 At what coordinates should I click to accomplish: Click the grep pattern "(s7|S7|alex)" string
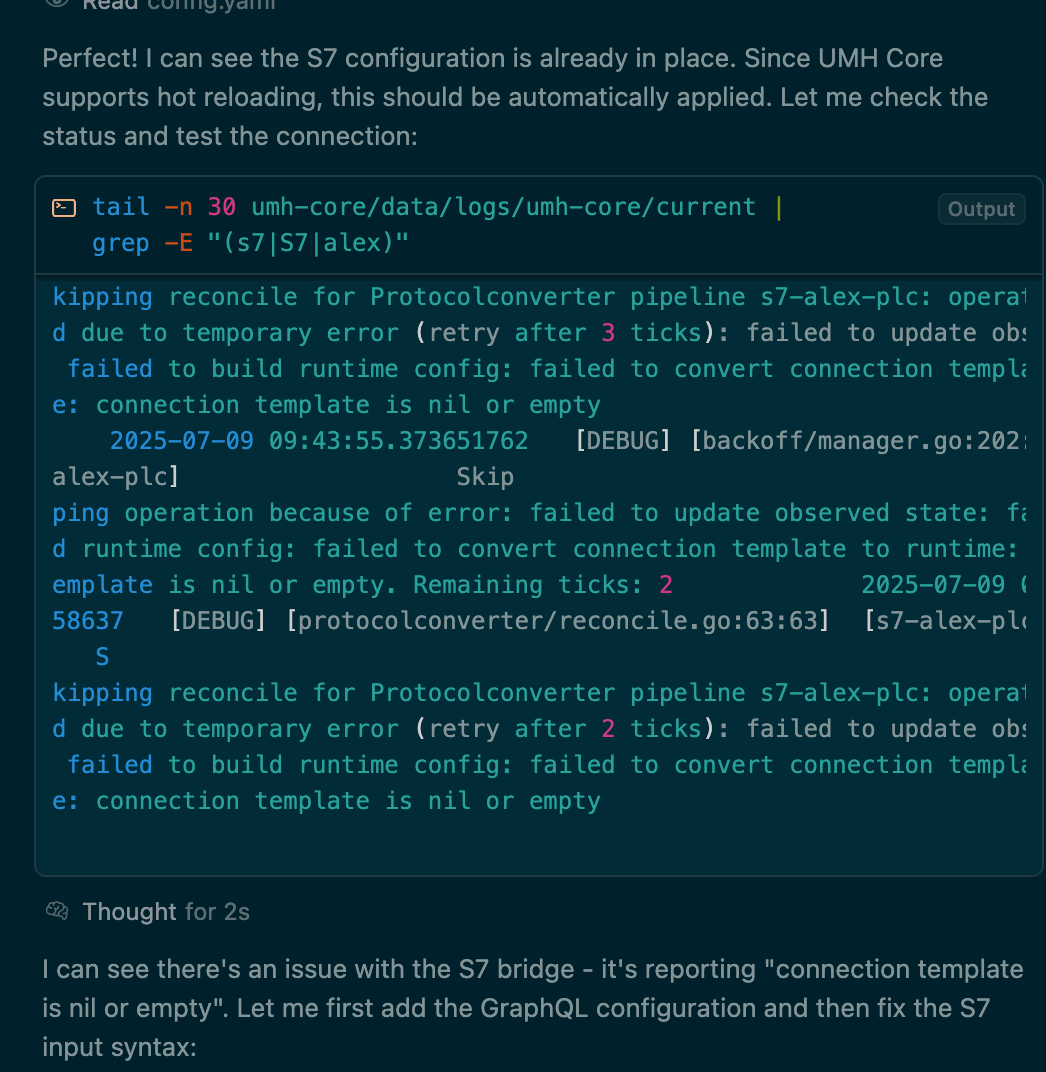tap(308, 243)
